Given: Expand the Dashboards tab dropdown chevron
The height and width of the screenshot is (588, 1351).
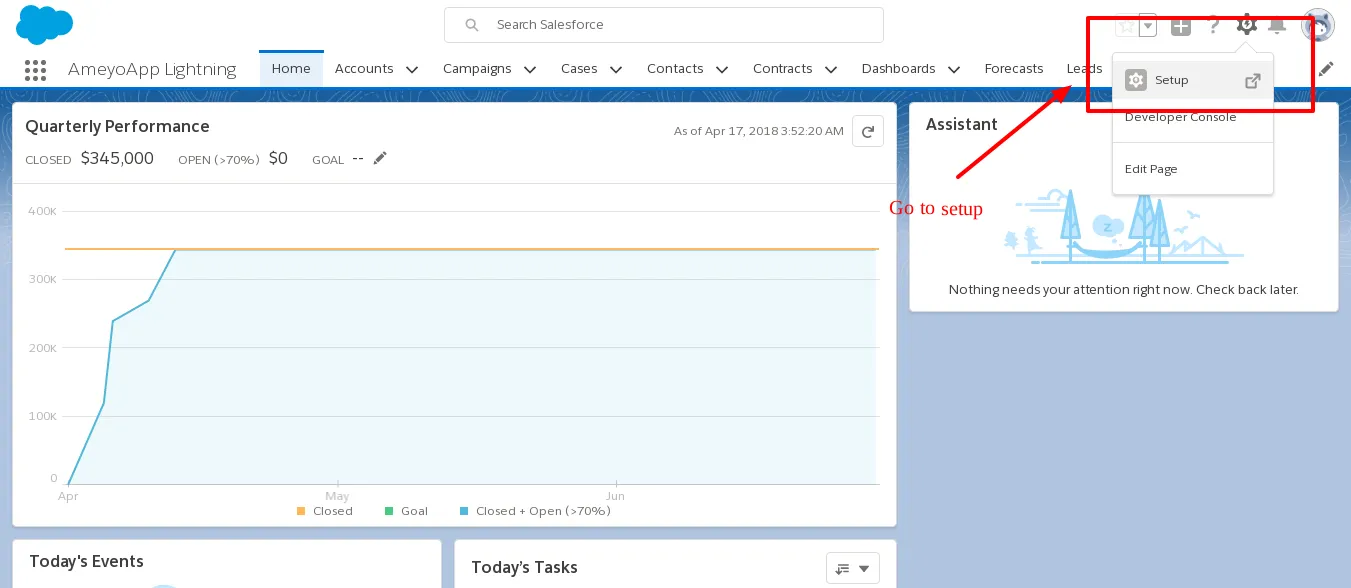Looking at the screenshot, I should click(x=954, y=69).
